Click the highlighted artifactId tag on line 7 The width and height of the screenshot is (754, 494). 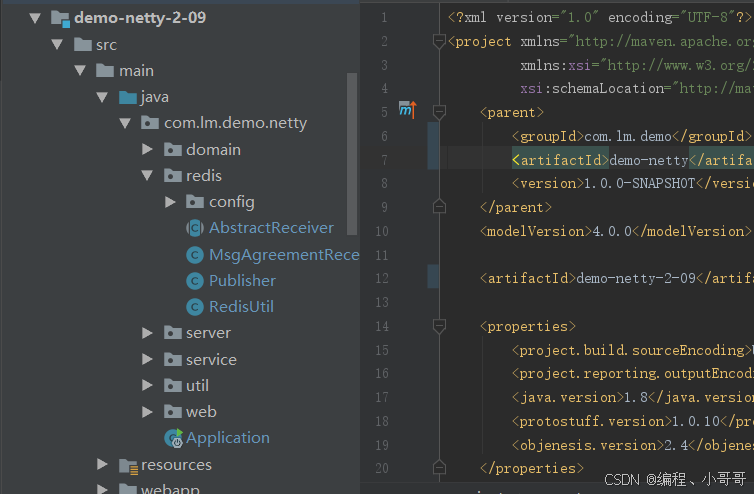561,160
